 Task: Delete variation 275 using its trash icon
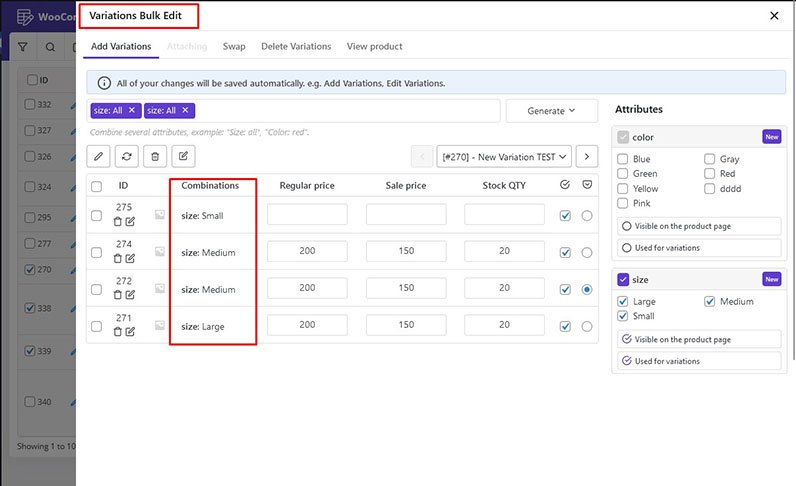[x=118, y=221]
